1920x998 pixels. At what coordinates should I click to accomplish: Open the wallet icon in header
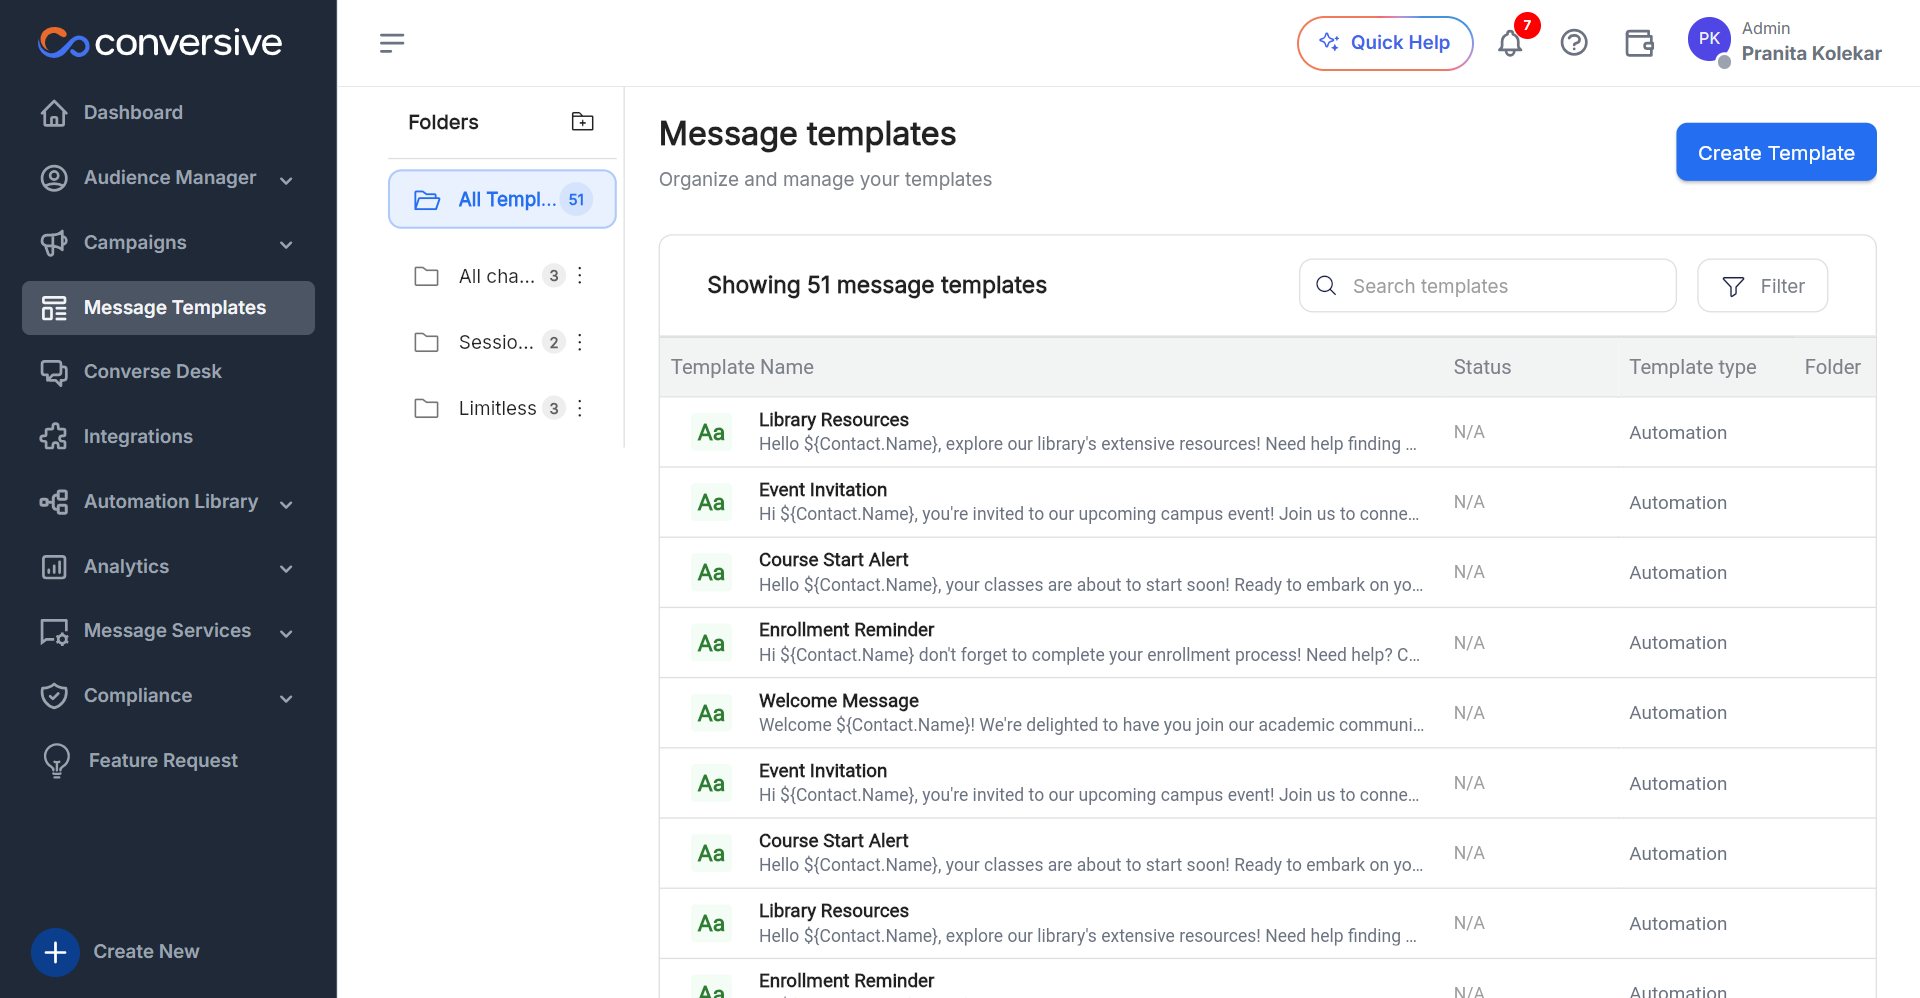(1639, 43)
